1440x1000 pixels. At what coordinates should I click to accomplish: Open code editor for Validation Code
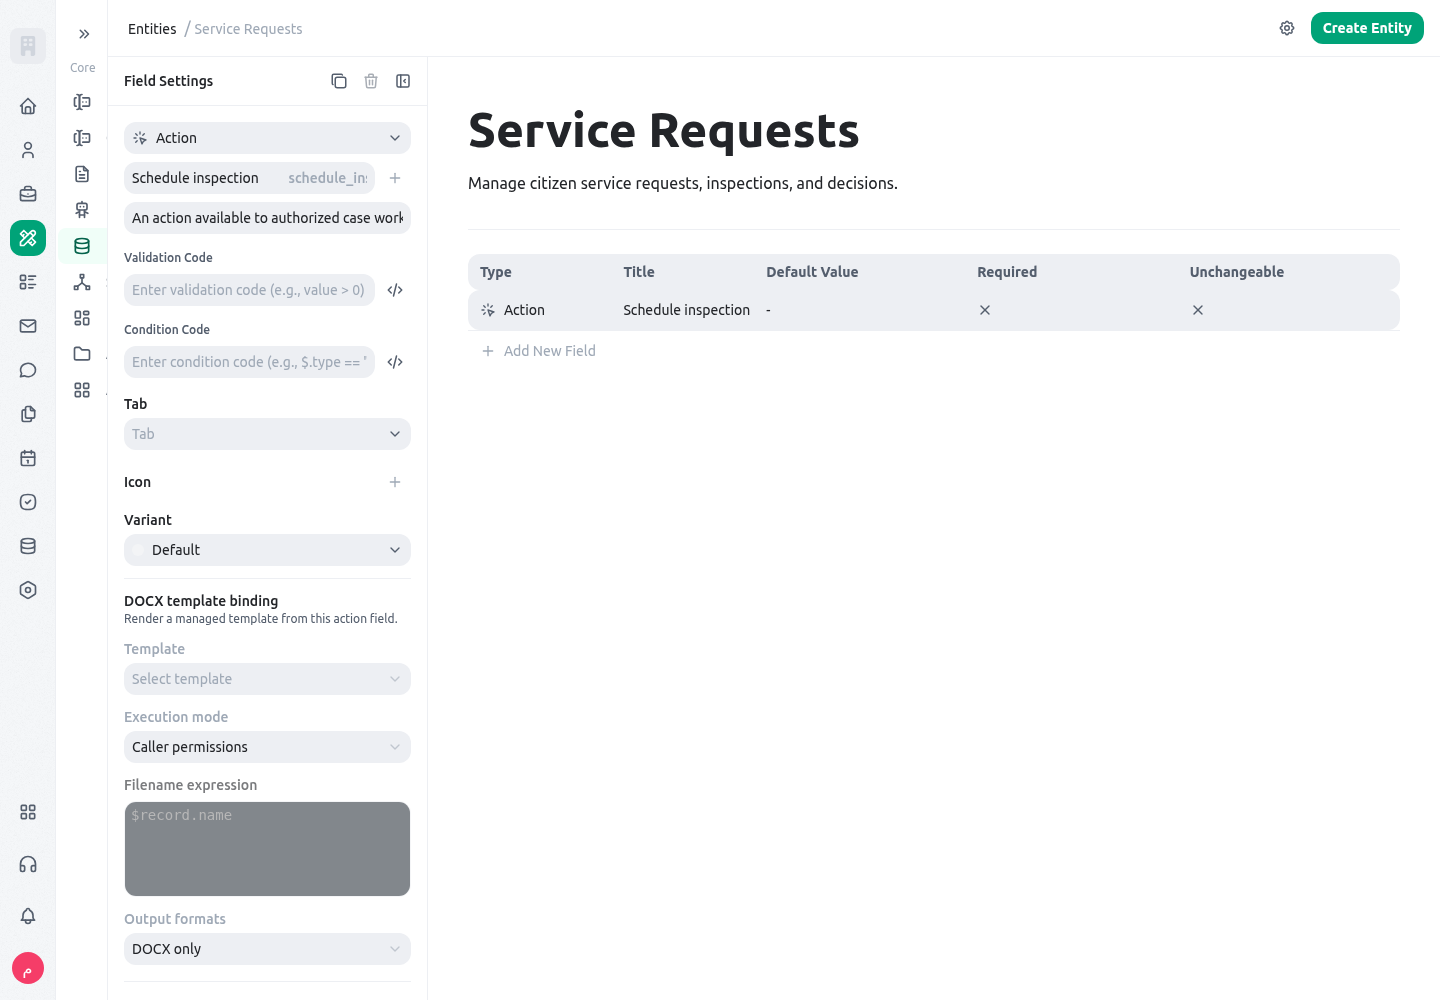pyautogui.click(x=395, y=290)
